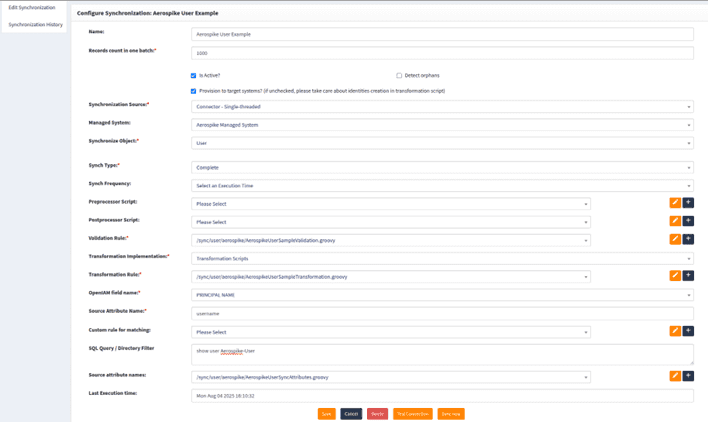Click the Test Connection button
This screenshot has height=422, width=708.
(x=412, y=413)
